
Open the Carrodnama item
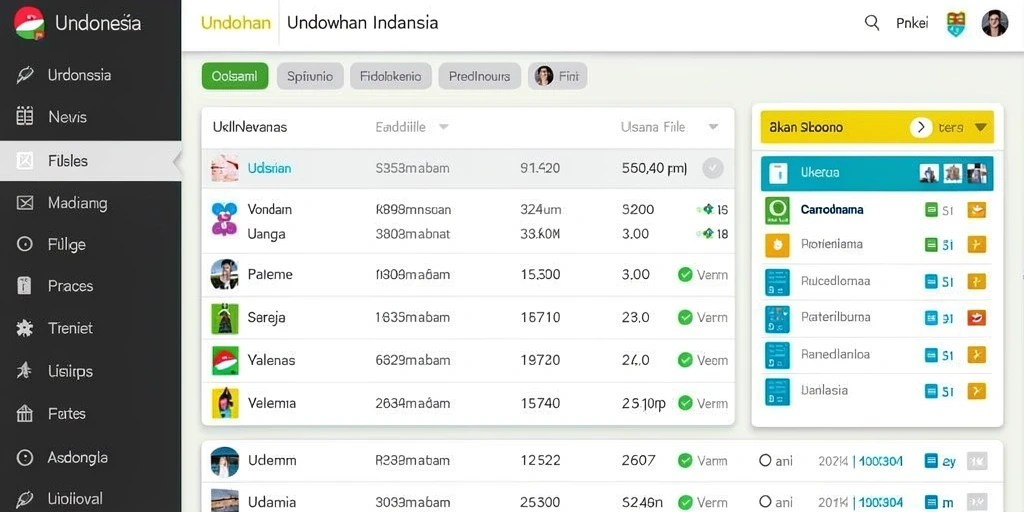pos(831,210)
